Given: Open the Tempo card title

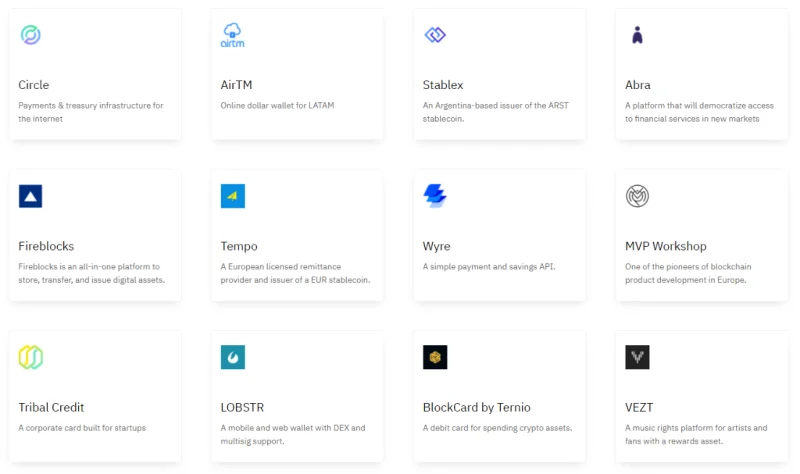Looking at the screenshot, I should [239, 246].
